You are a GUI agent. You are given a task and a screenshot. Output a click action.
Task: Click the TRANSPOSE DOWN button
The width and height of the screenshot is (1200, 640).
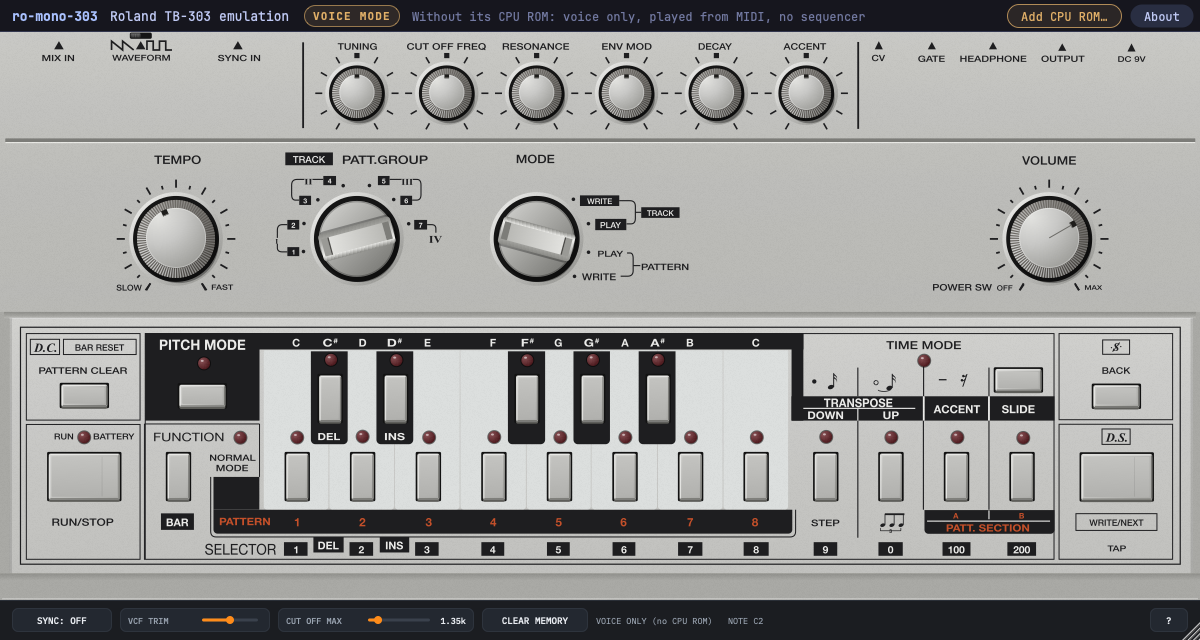pos(825,477)
